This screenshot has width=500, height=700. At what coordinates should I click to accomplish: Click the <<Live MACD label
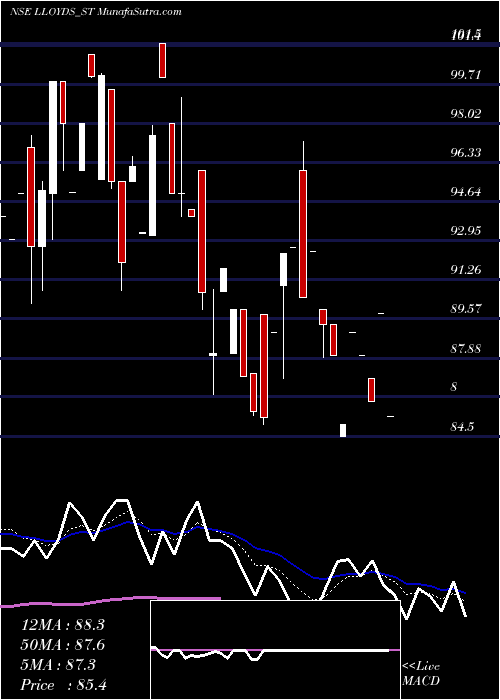[x=421, y=674]
